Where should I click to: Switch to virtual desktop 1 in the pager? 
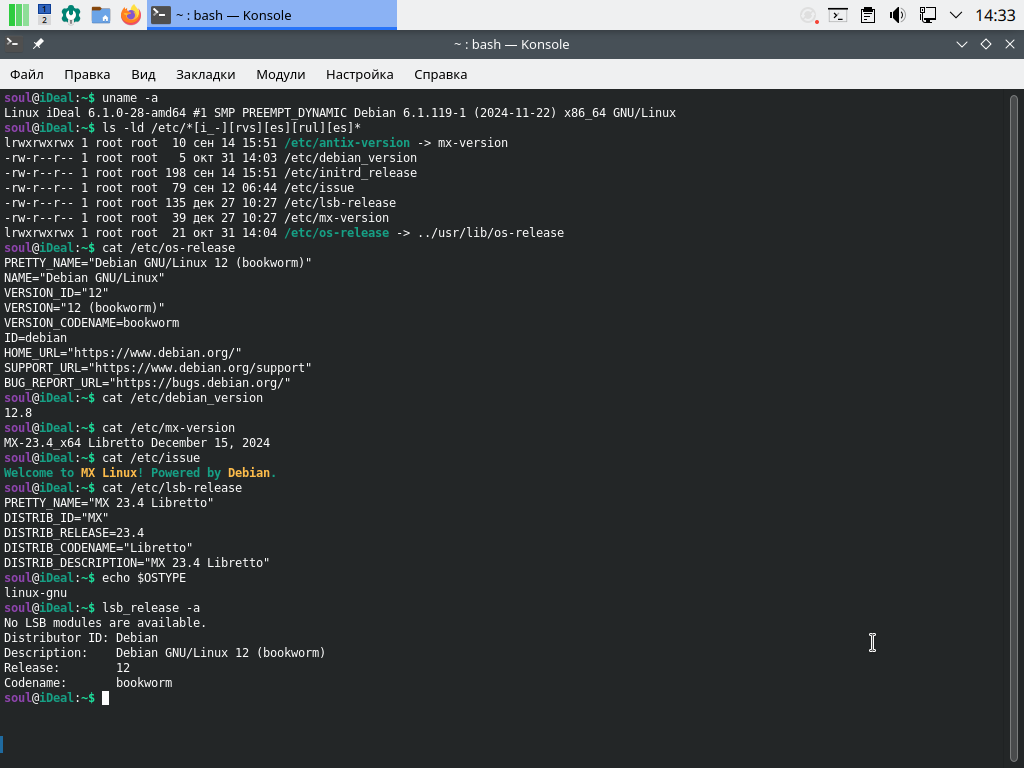click(x=44, y=9)
